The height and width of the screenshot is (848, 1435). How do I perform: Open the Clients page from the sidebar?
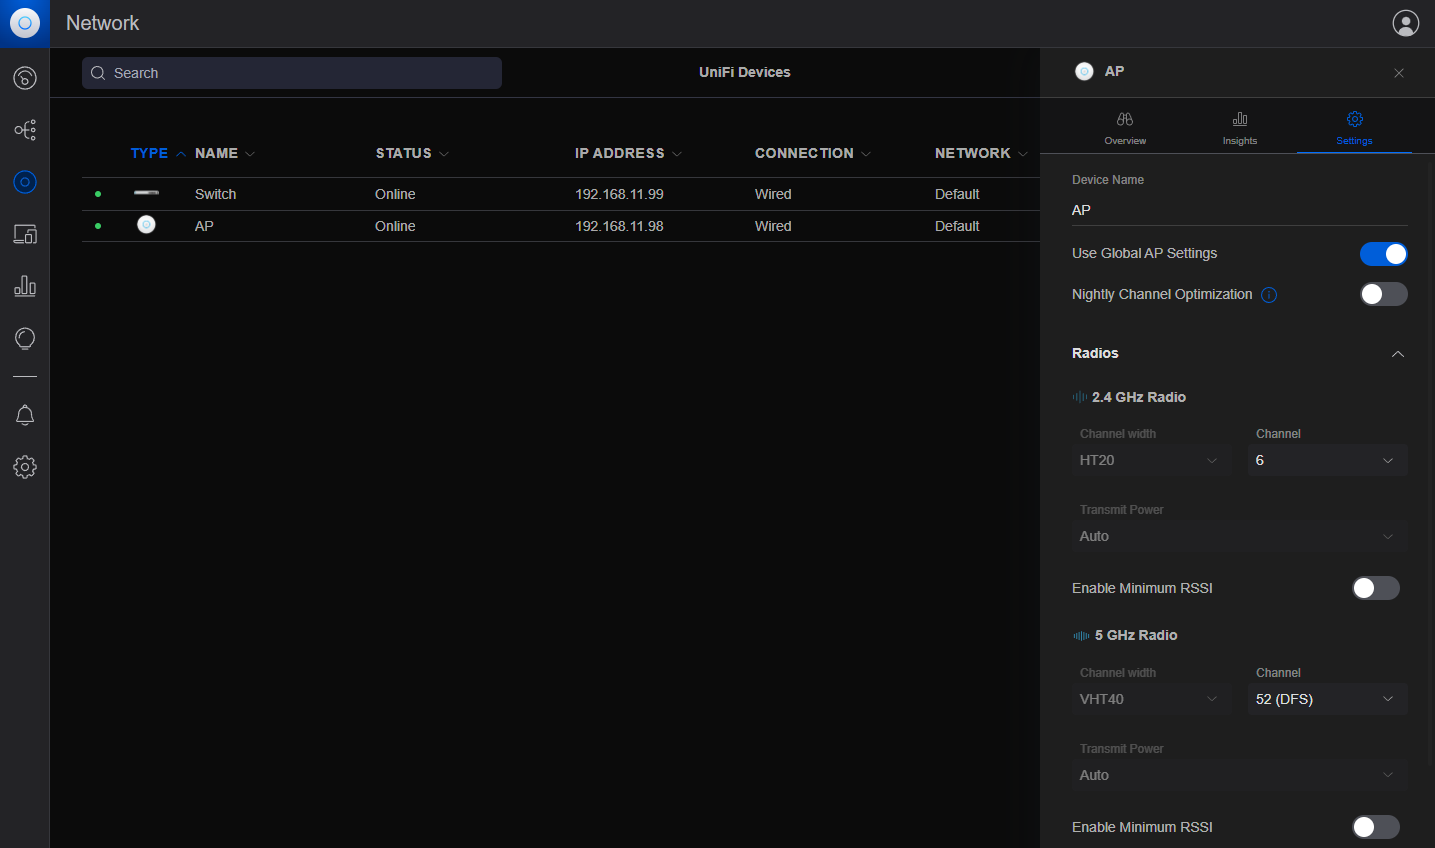tap(24, 233)
